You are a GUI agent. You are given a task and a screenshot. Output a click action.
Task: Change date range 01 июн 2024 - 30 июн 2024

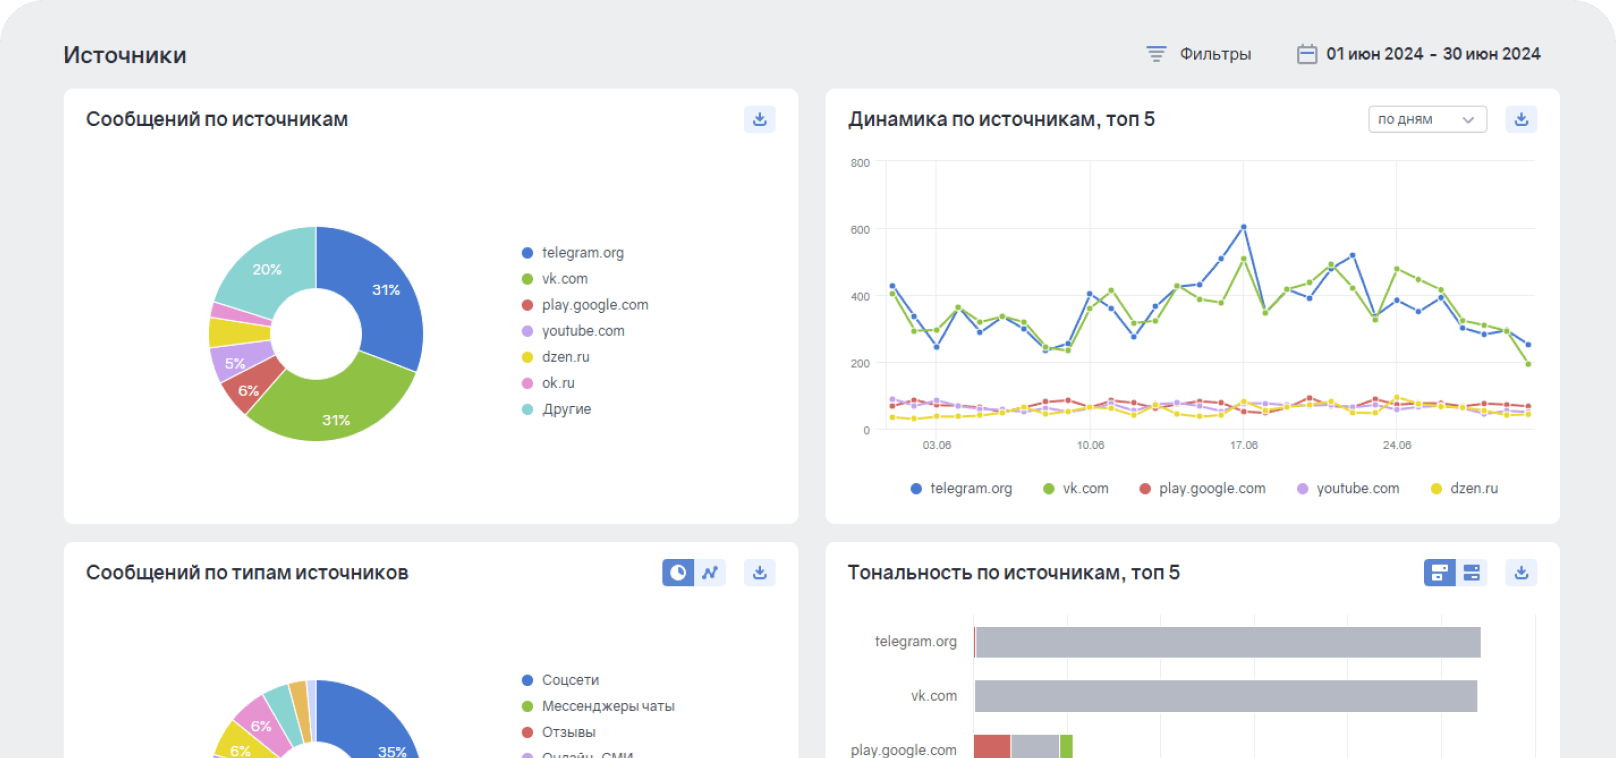(x=1419, y=54)
